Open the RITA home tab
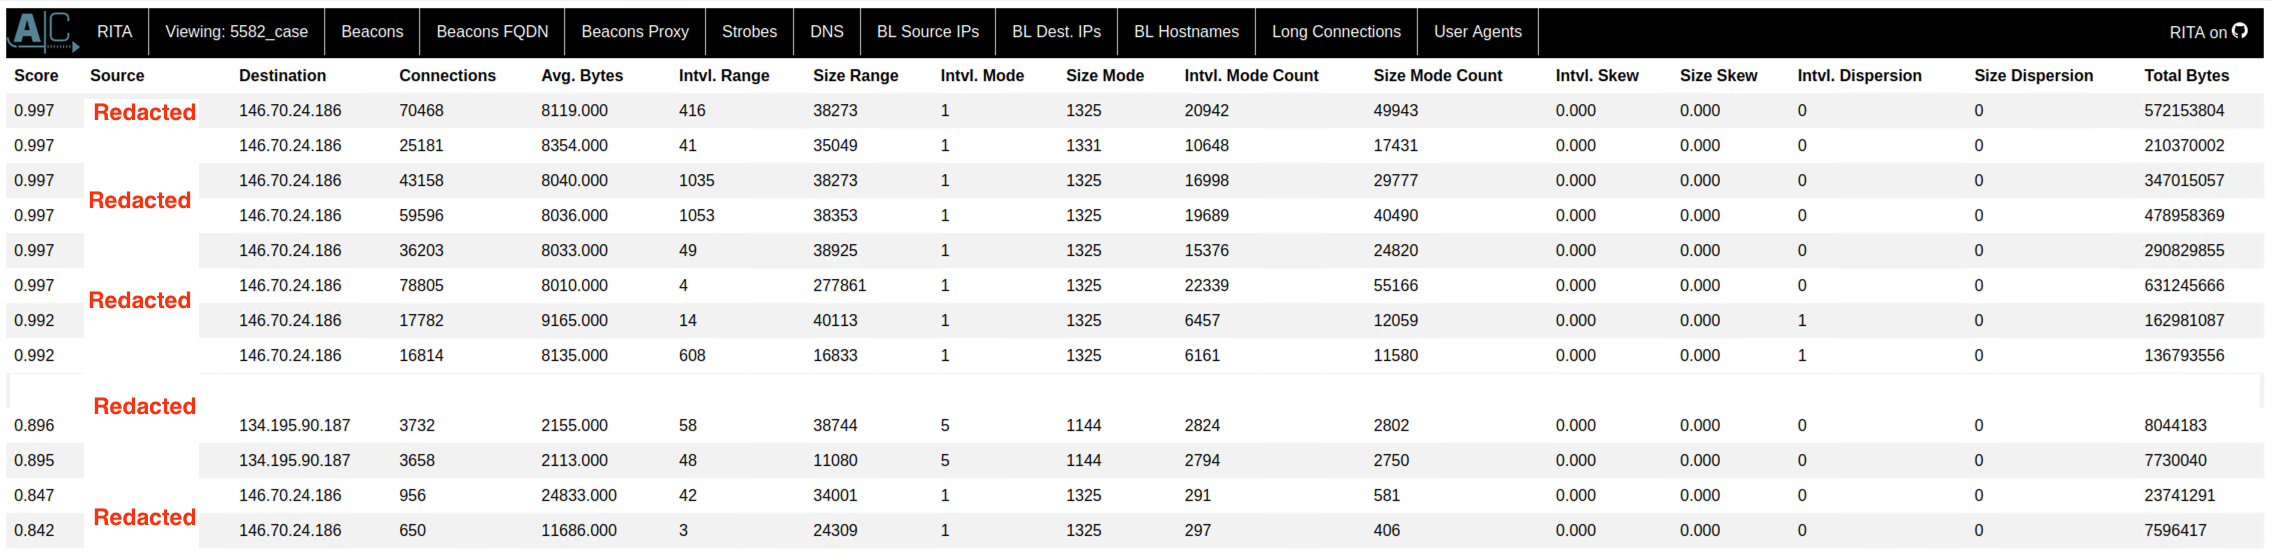This screenshot has height=553, width=2272. point(114,32)
